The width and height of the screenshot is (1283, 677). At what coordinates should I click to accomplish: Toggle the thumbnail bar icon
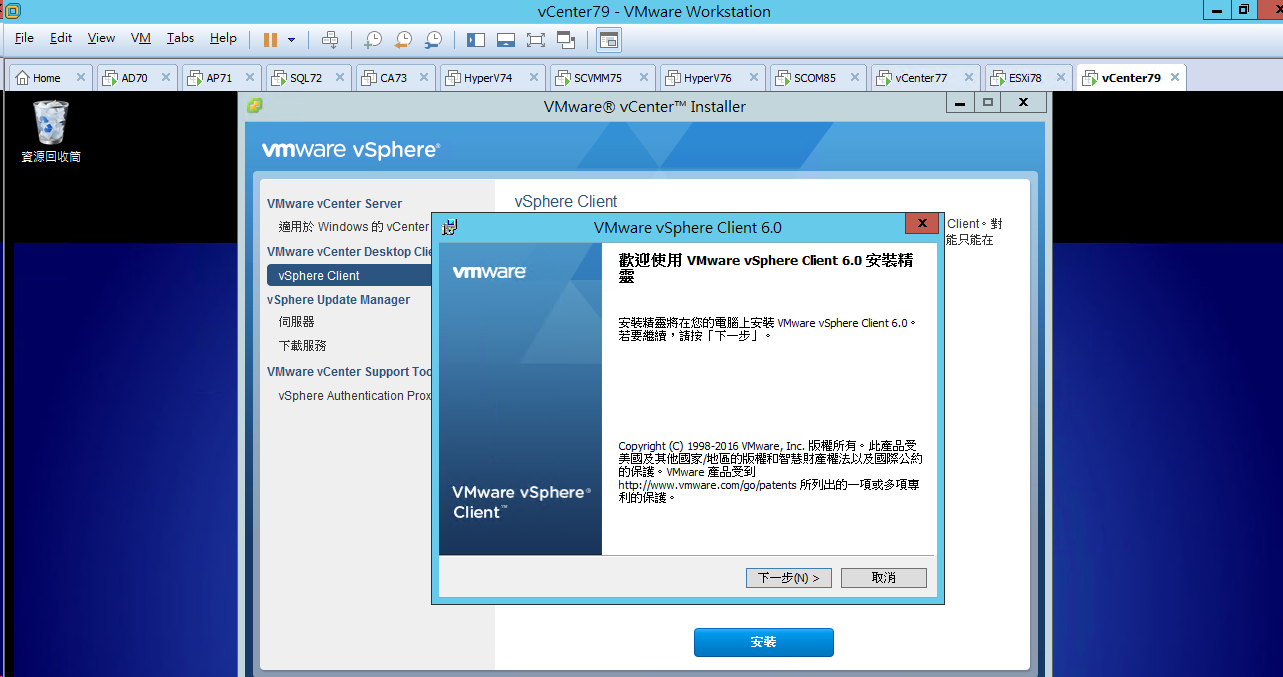[506, 40]
